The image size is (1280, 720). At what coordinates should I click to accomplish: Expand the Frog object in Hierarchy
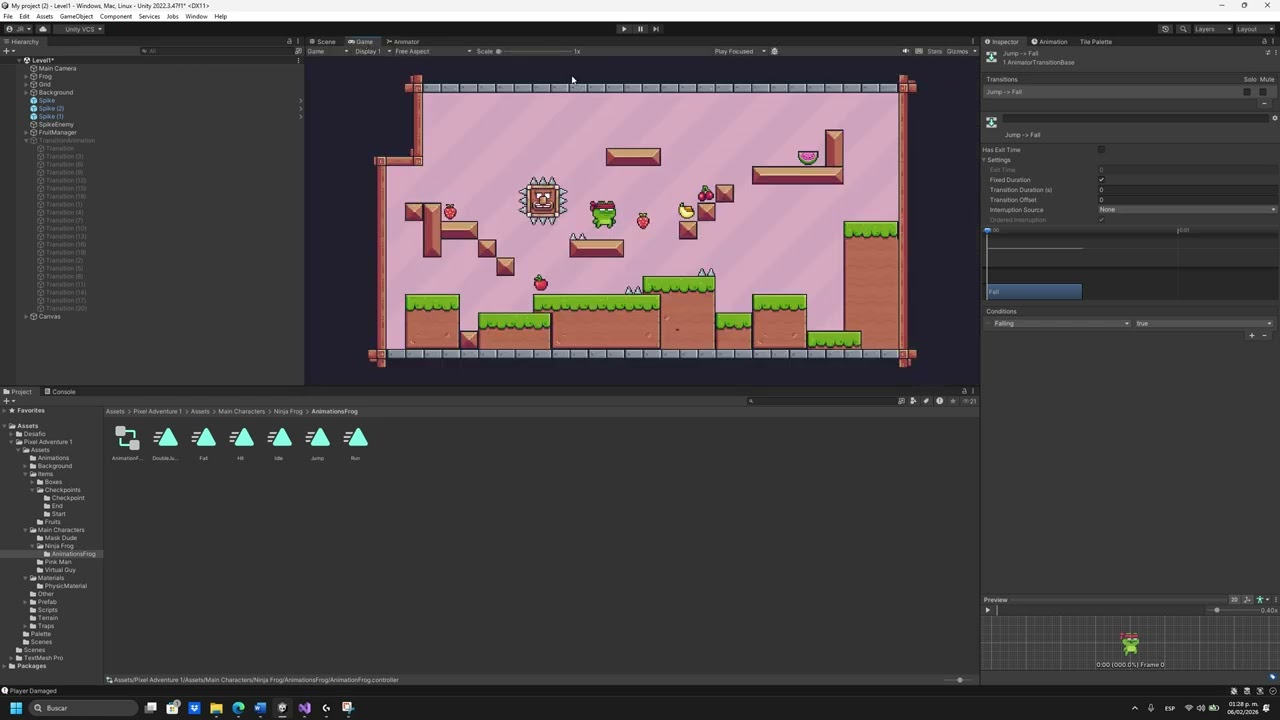(26, 76)
